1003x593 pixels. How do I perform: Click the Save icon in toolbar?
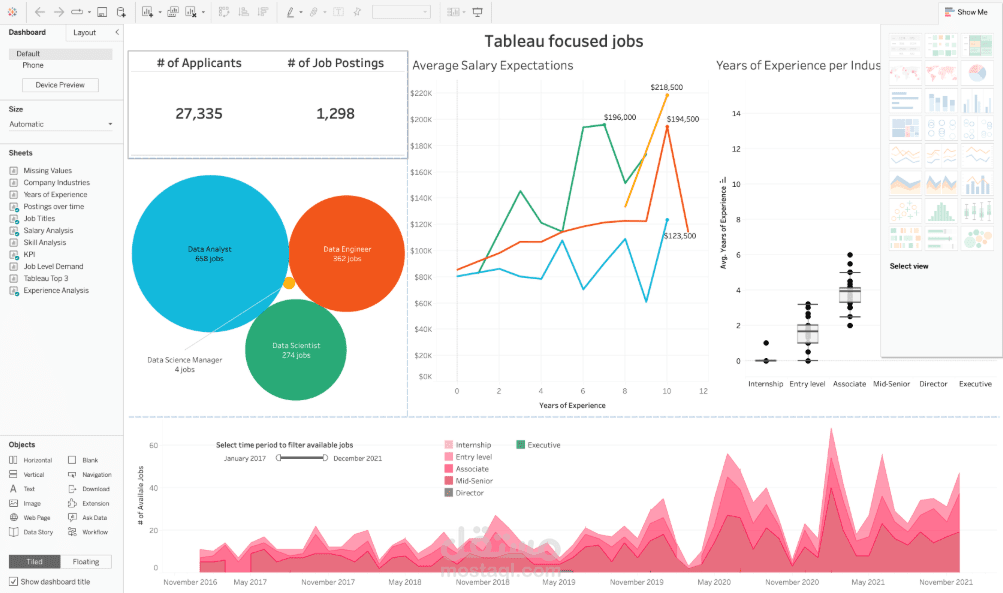pyautogui.click(x=102, y=12)
